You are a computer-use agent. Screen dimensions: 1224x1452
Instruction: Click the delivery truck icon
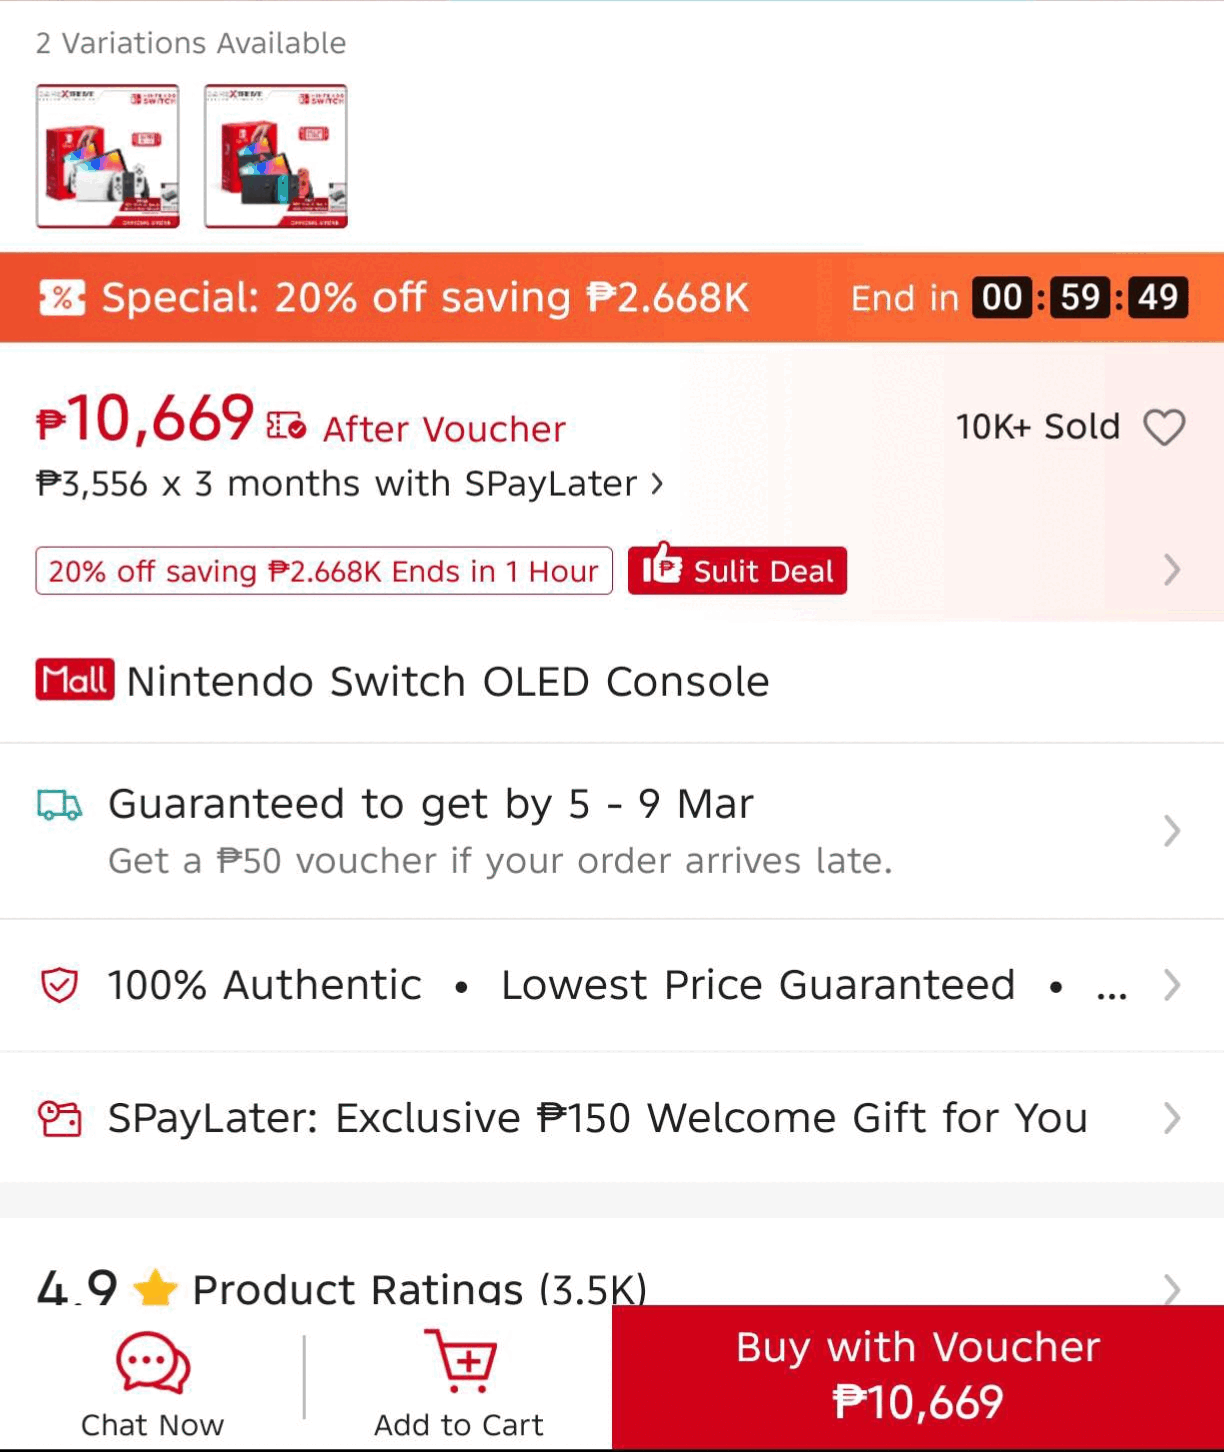coord(59,805)
